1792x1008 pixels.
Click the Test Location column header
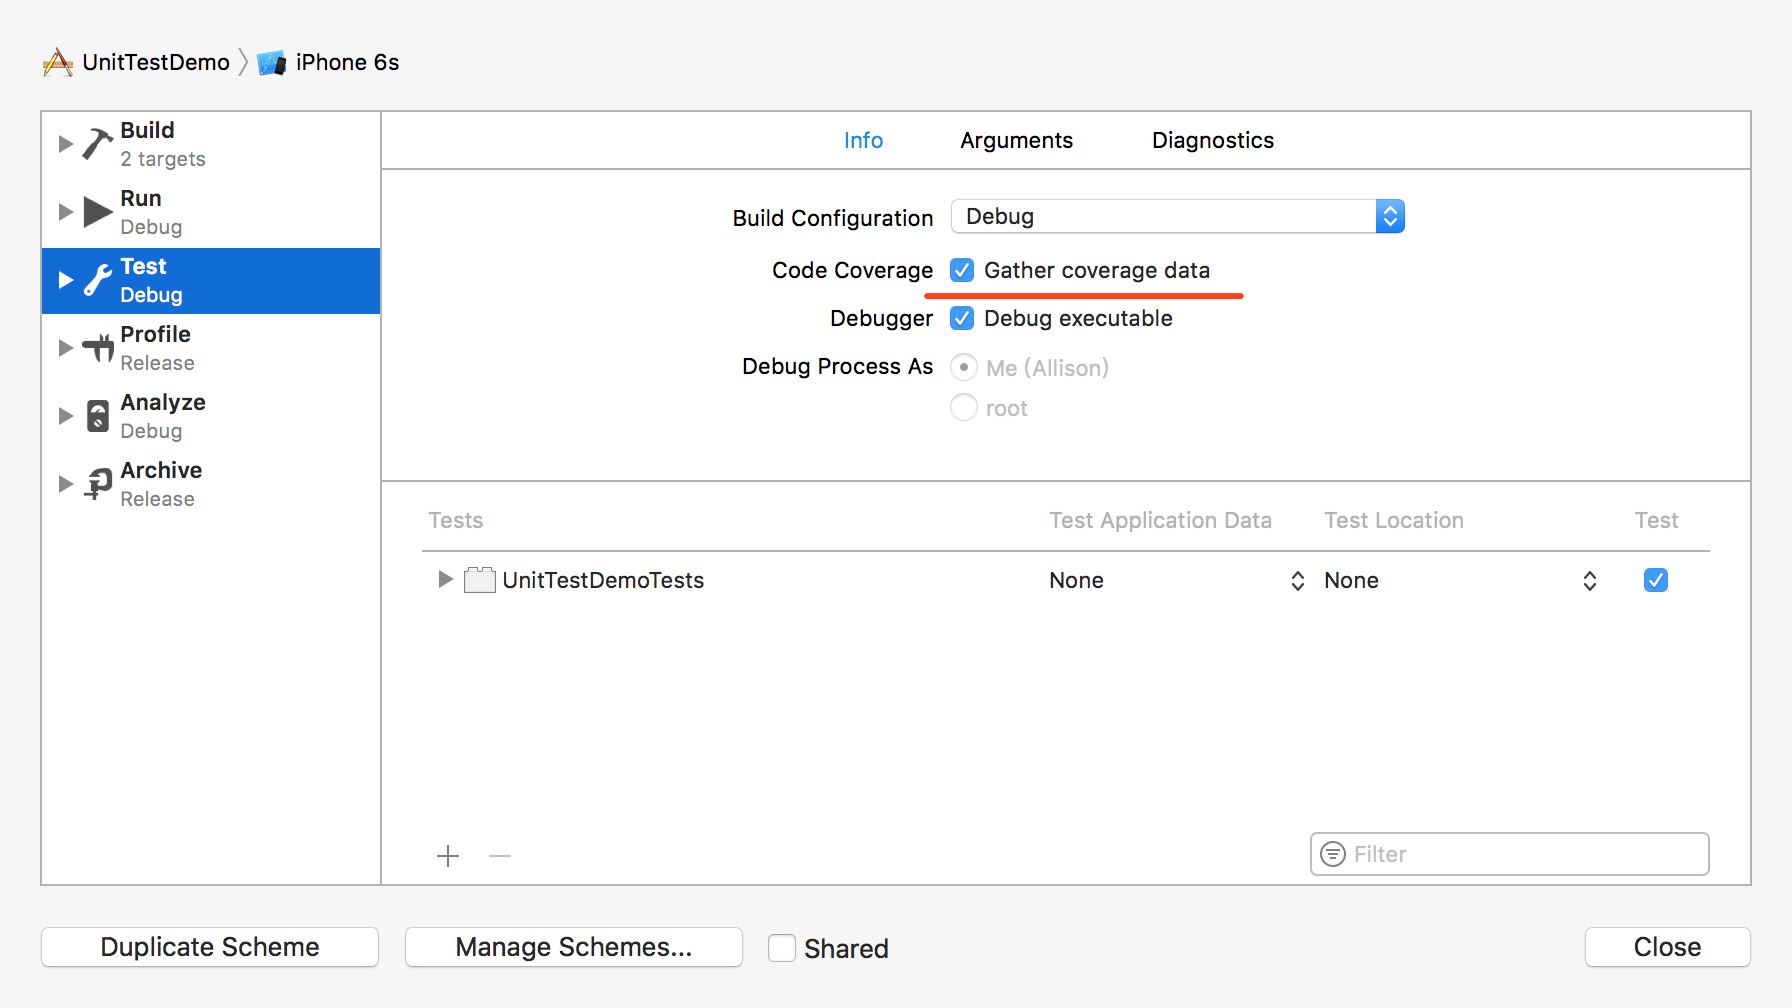[1394, 520]
